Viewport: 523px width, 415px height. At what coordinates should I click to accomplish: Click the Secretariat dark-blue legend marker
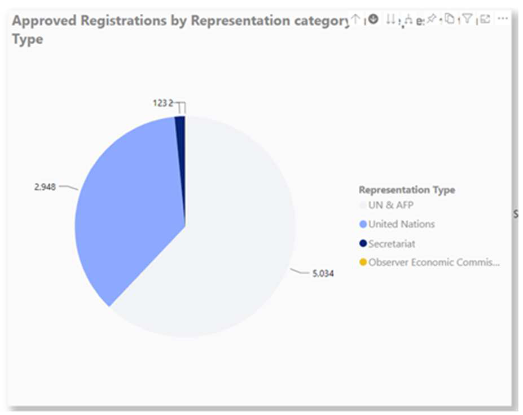(363, 244)
